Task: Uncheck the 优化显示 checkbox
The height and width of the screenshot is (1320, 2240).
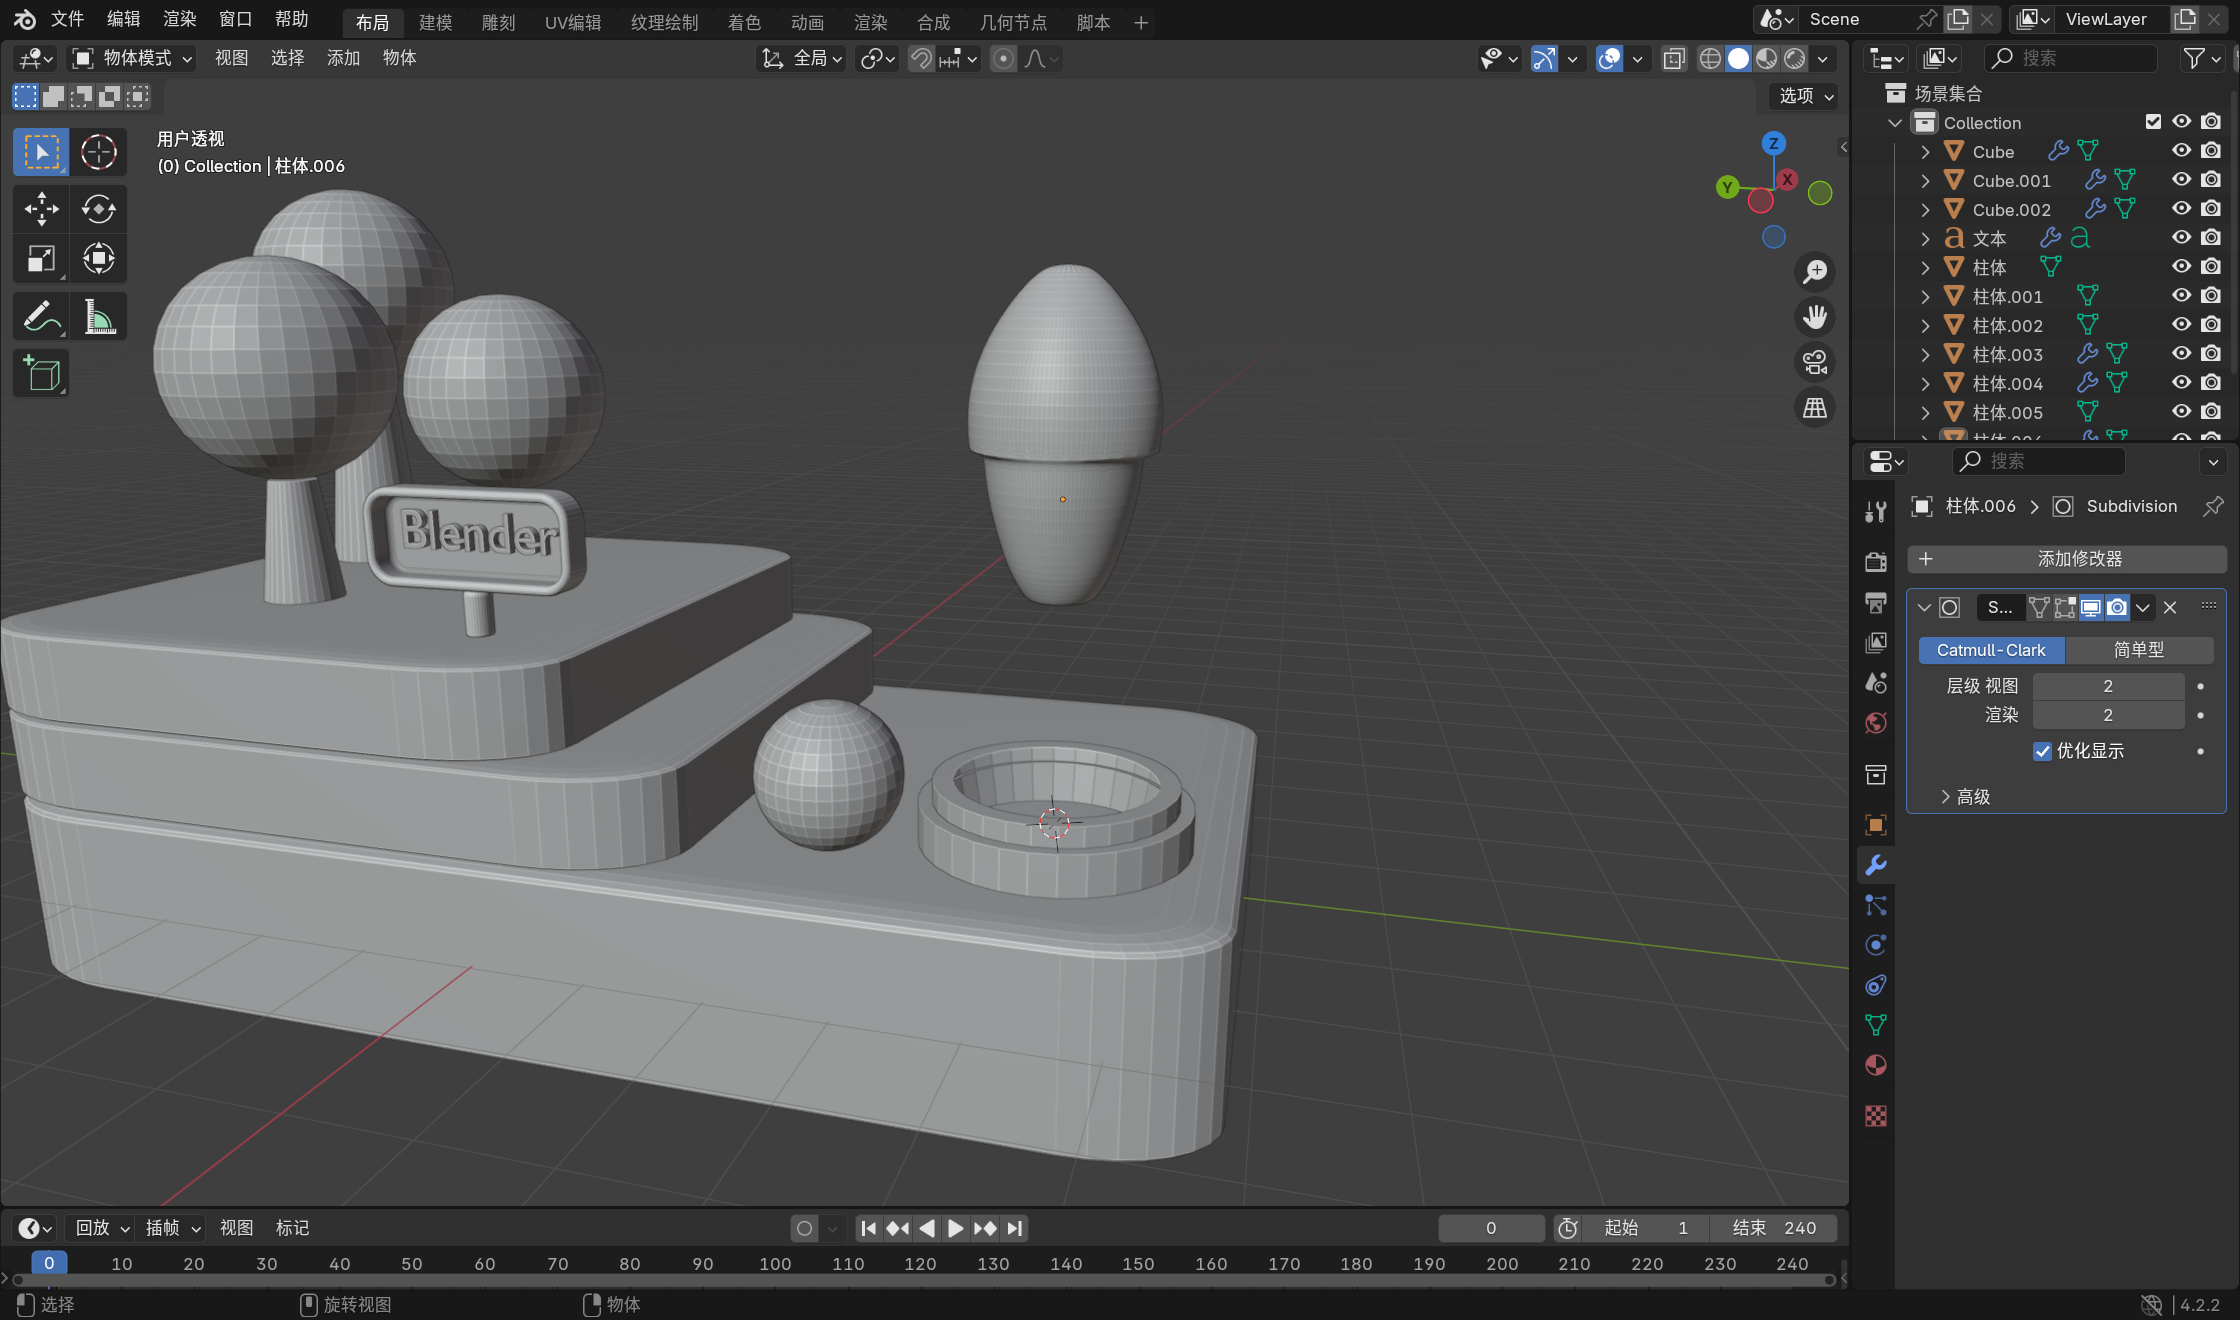Action: click(x=2042, y=751)
